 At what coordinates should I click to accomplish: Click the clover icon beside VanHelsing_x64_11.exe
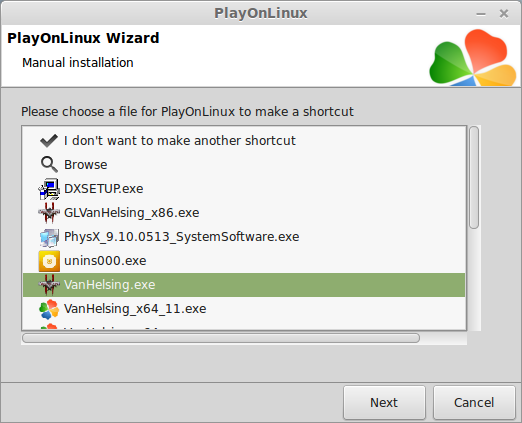pyautogui.click(x=49, y=309)
